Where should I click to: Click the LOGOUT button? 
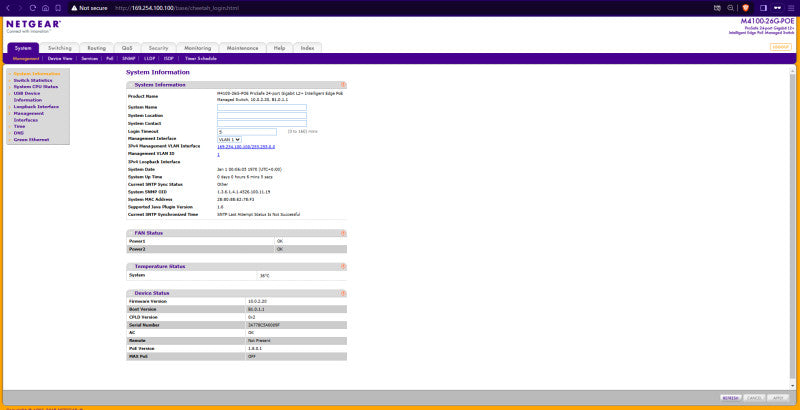781,46
